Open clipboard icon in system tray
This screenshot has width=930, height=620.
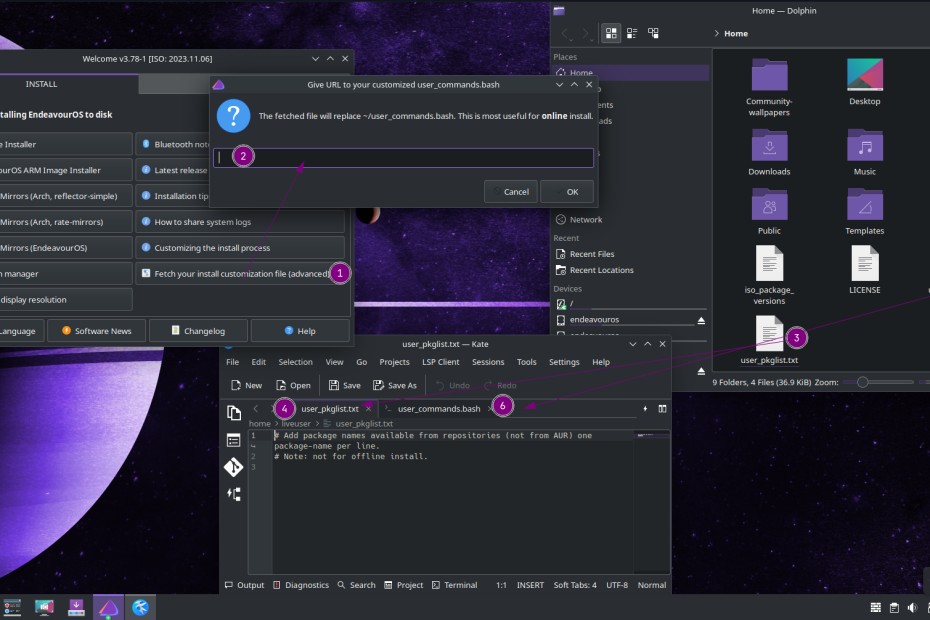[x=894, y=607]
